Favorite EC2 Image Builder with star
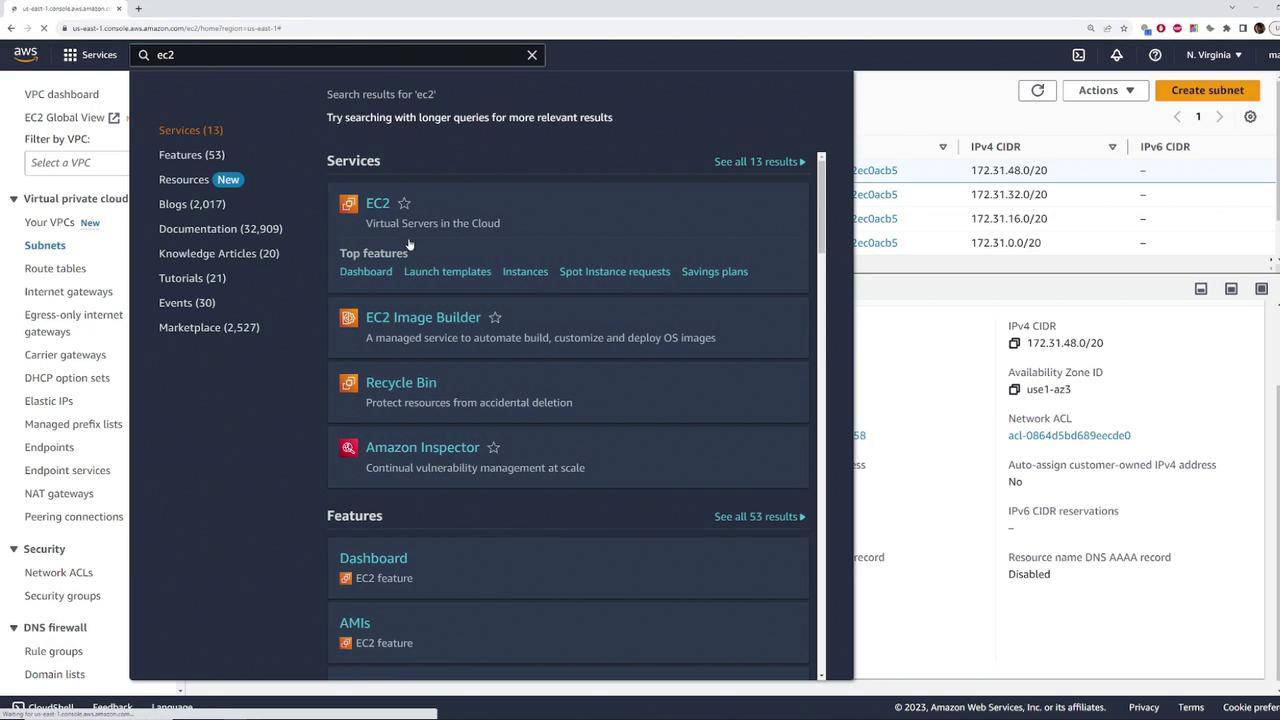The width and height of the screenshot is (1280, 720). pyautogui.click(x=495, y=317)
